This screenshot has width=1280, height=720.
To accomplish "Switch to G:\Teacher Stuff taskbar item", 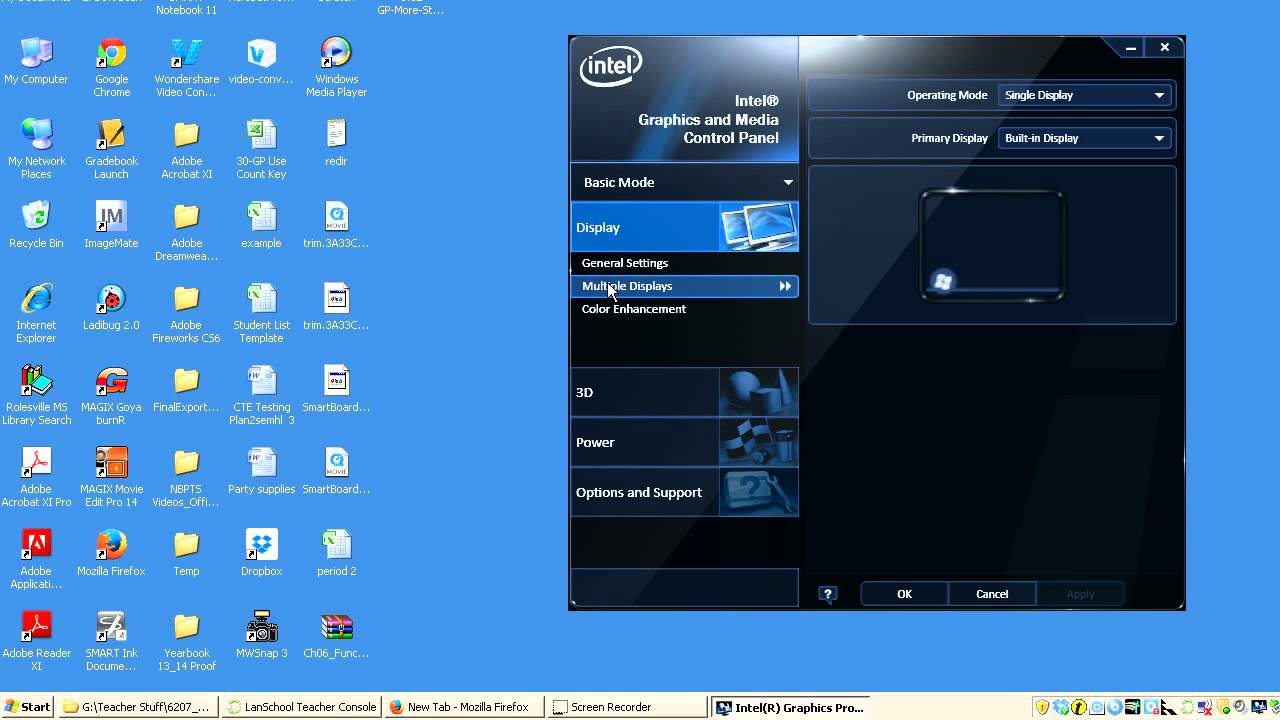I will (x=138, y=707).
